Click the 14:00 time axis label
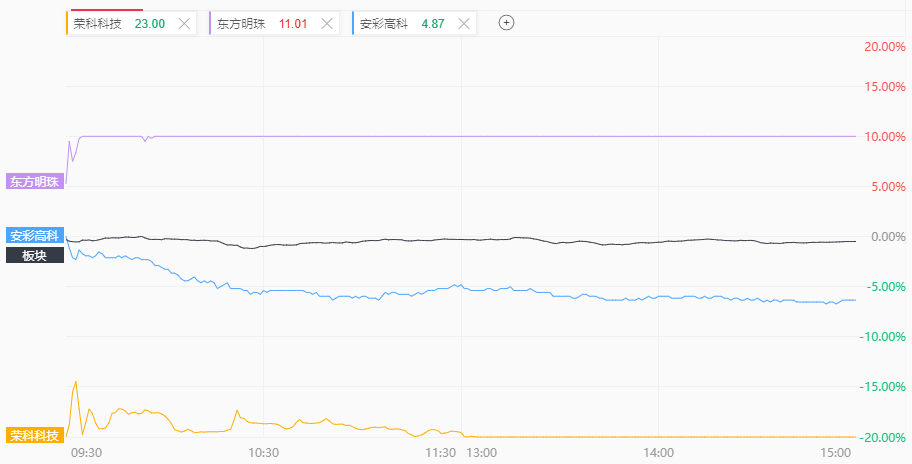Viewport: 912px width, 464px height. (659, 453)
